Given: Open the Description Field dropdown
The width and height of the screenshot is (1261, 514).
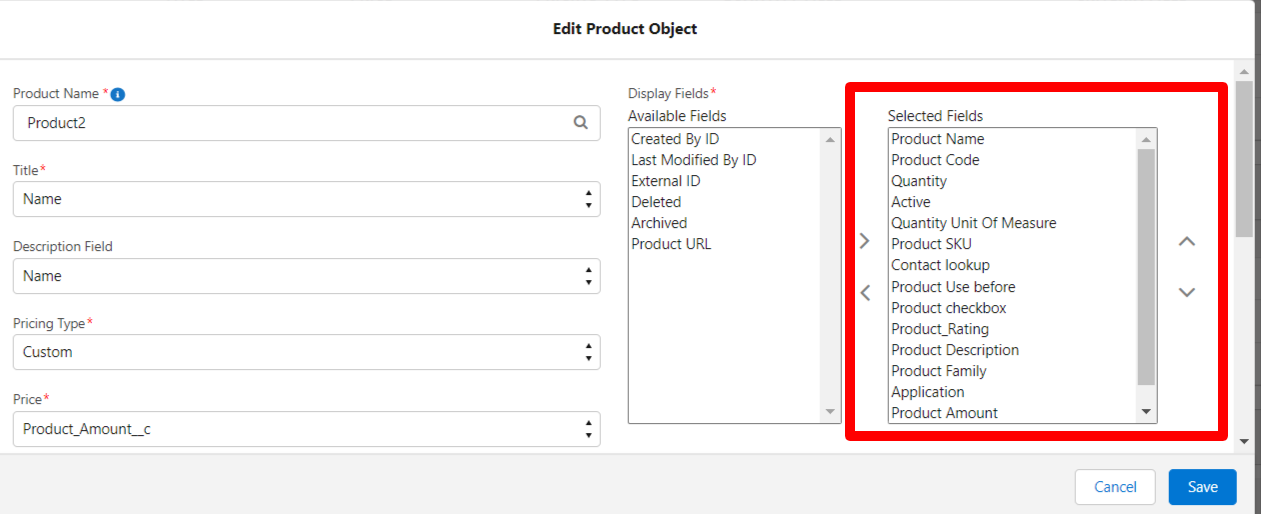Looking at the screenshot, I should [306, 276].
